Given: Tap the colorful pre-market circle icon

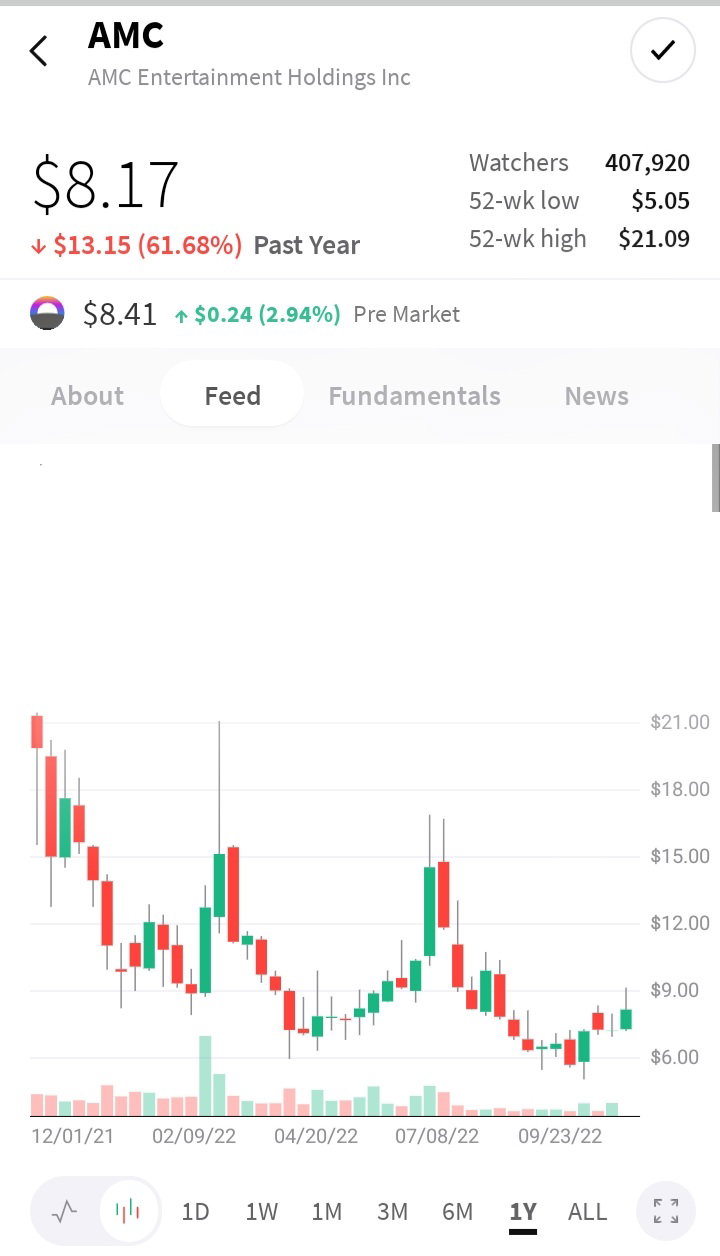Looking at the screenshot, I should [48, 314].
